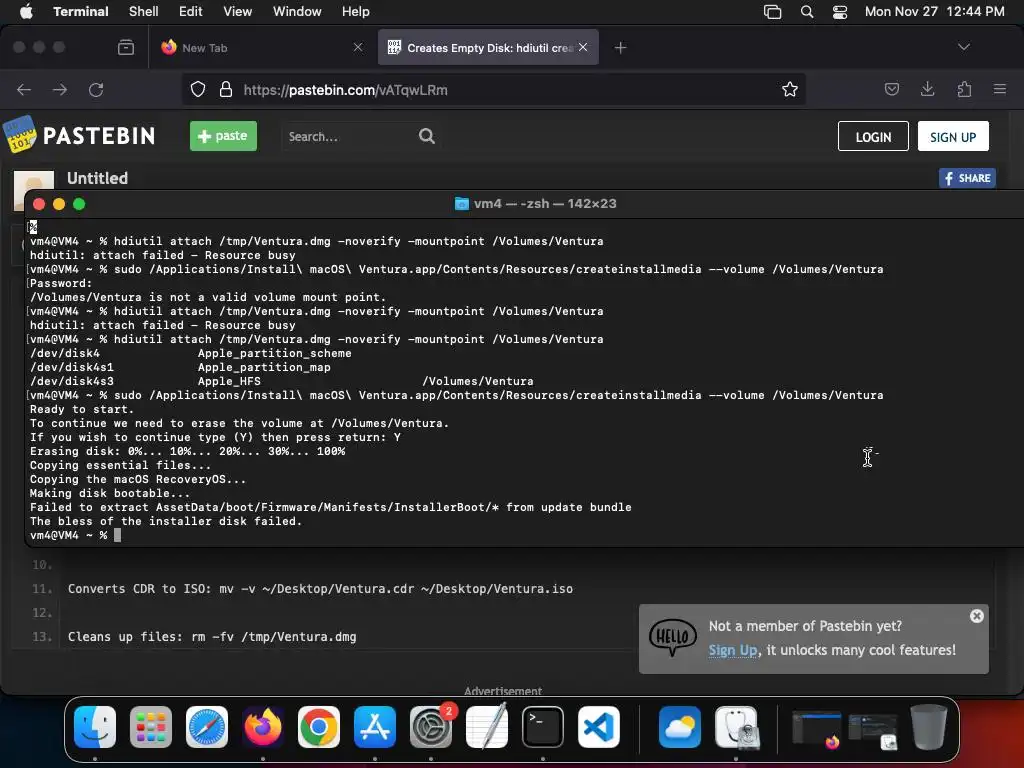Open Control Center in menu bar
This screenshot has width=1024, height=768.
[840, 12]
